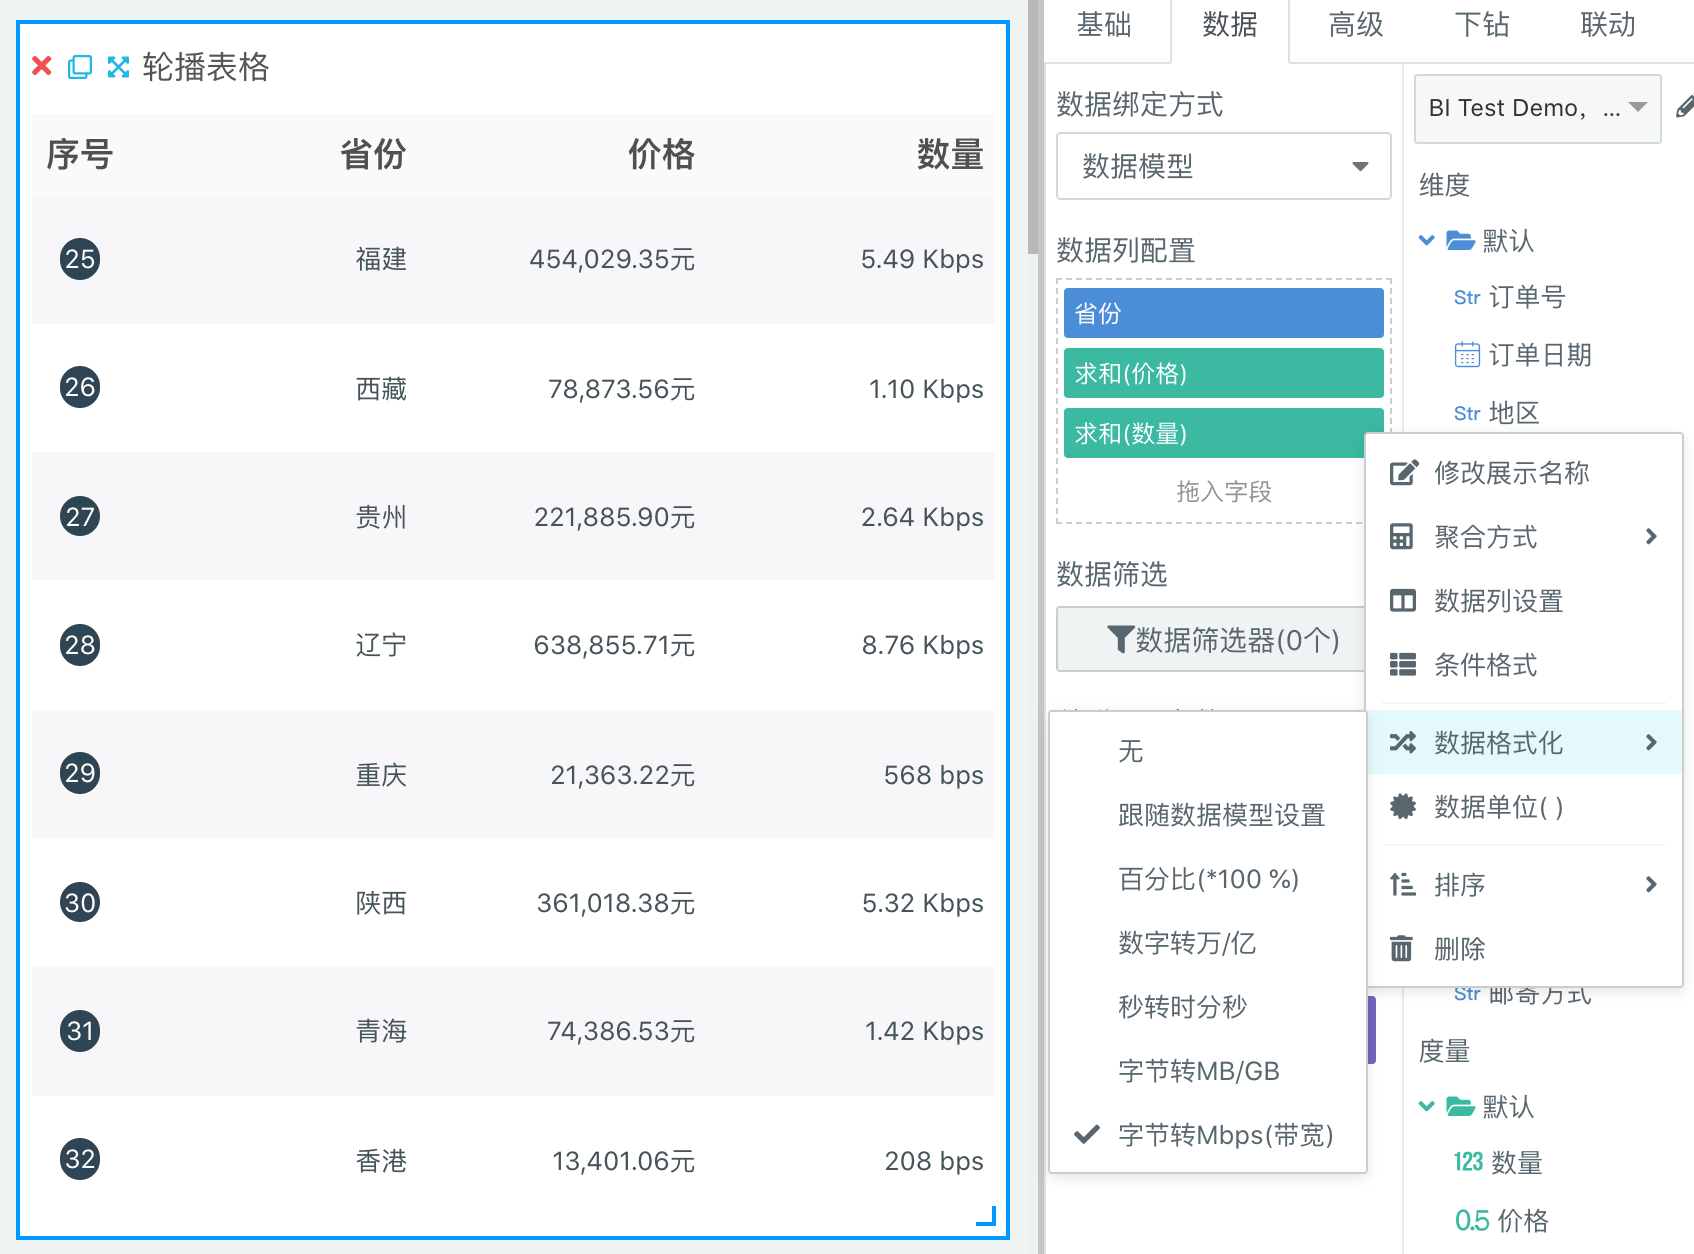The height and width of the screenshot is (1254, 1694).
Task: Choose 数据列设置 from context menu
Action: click(1525, 601)
